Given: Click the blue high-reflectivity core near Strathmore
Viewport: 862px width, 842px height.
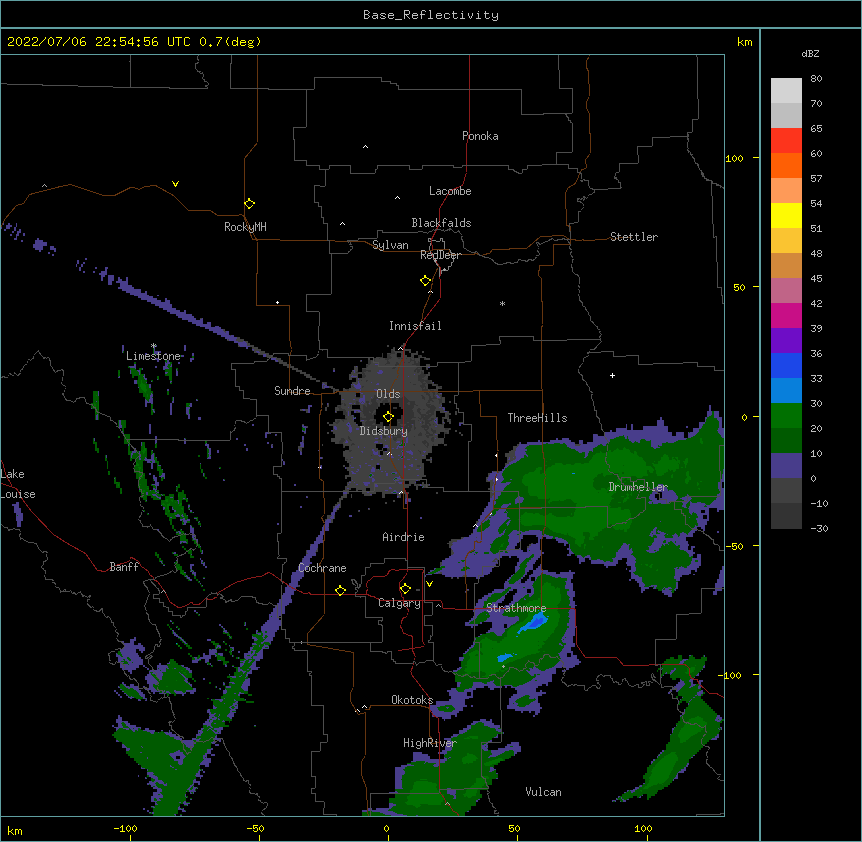Looking at the screenshot, I should pyautogui.click(x=533, y=622).
